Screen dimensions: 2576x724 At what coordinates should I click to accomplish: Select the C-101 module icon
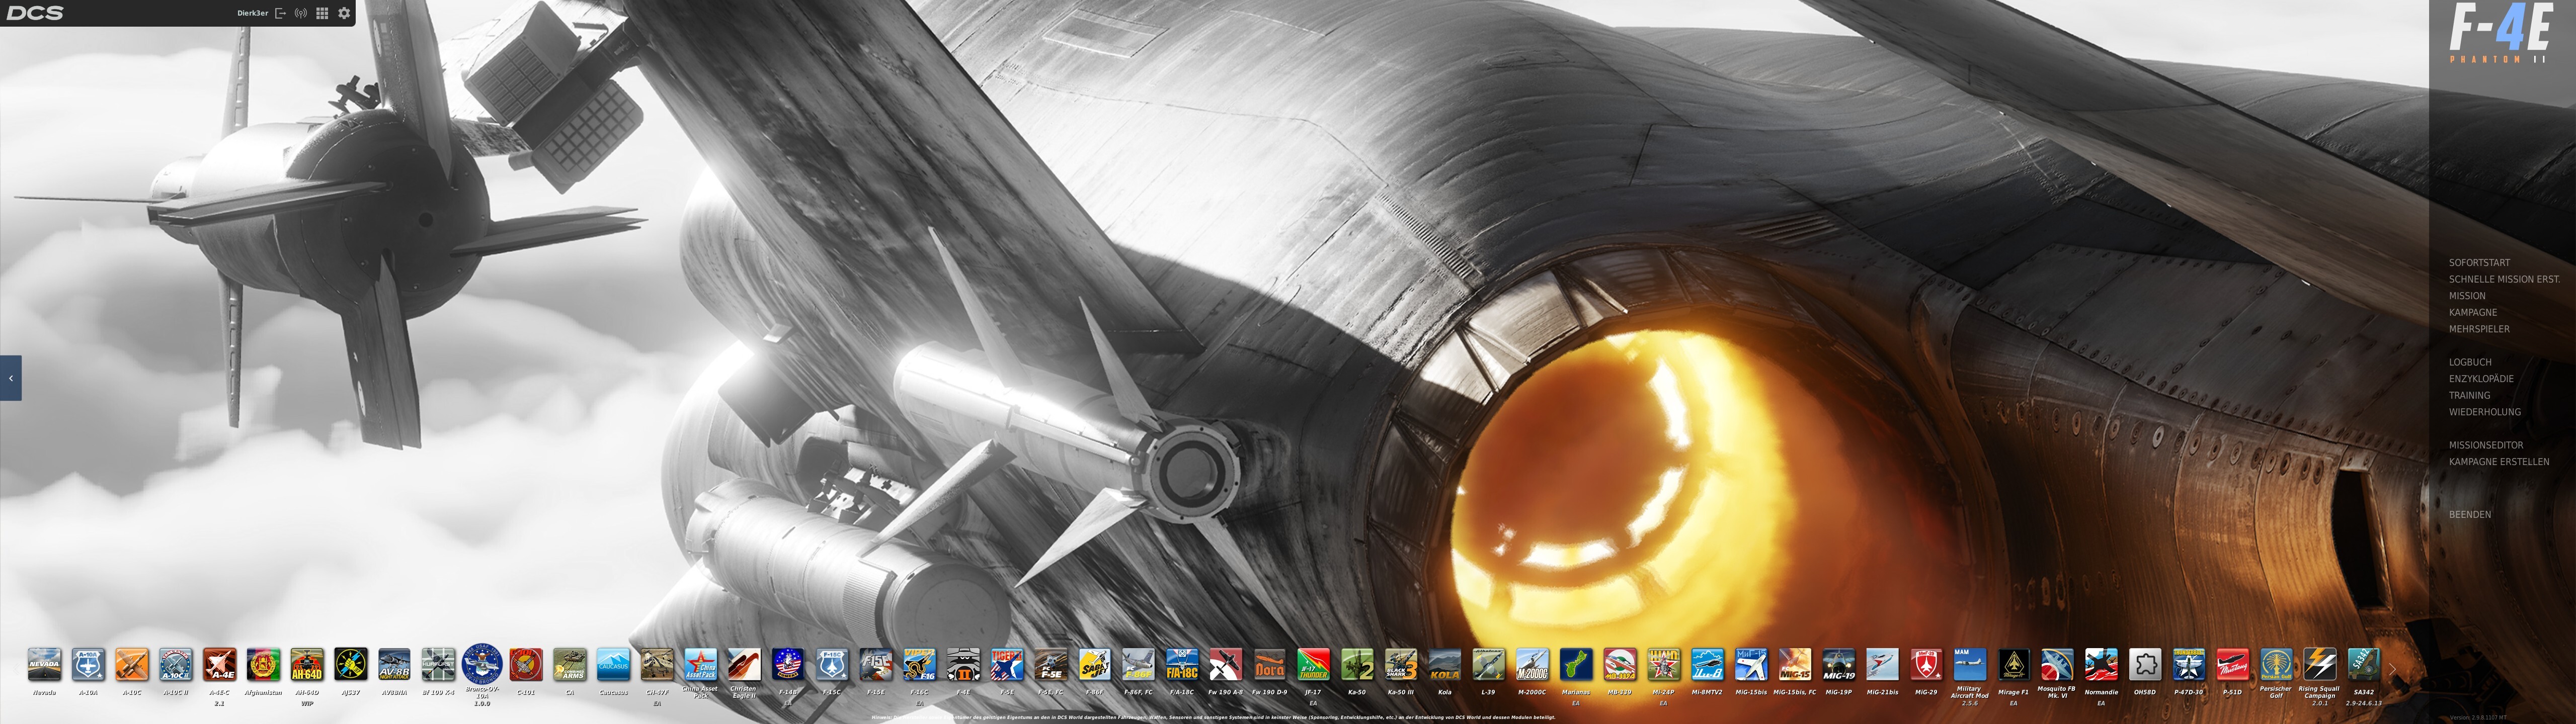pyautogui.click(x=526, y=664)
